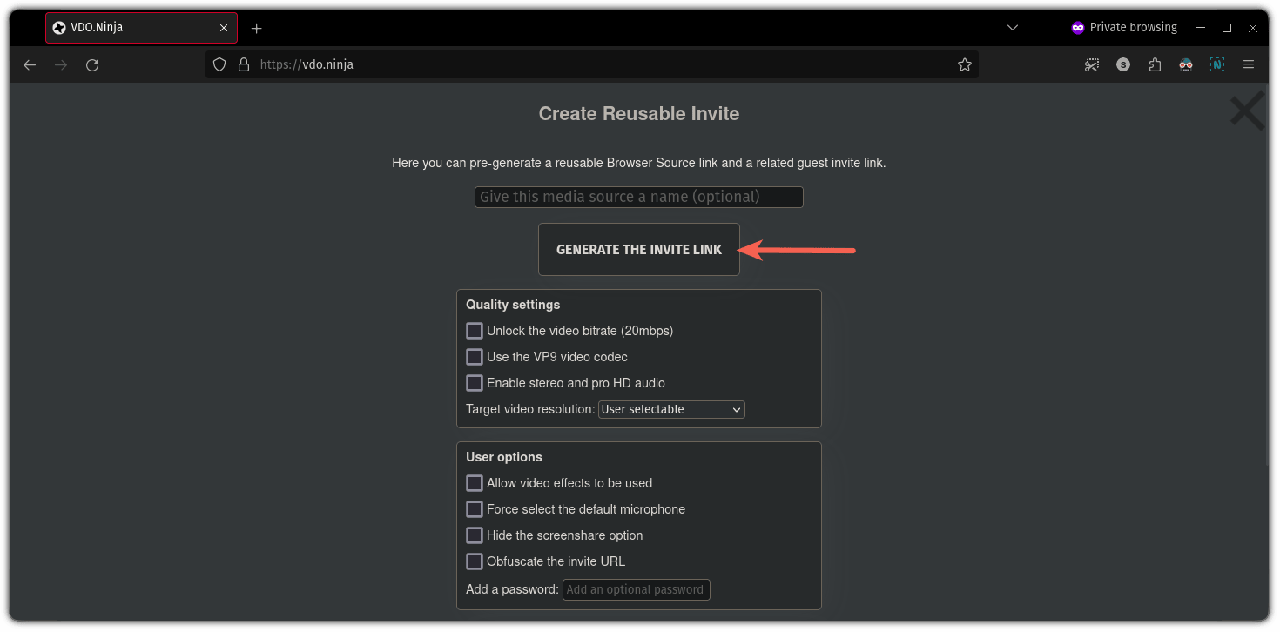
Task: Click the browser back arrow
Action: 30,65
